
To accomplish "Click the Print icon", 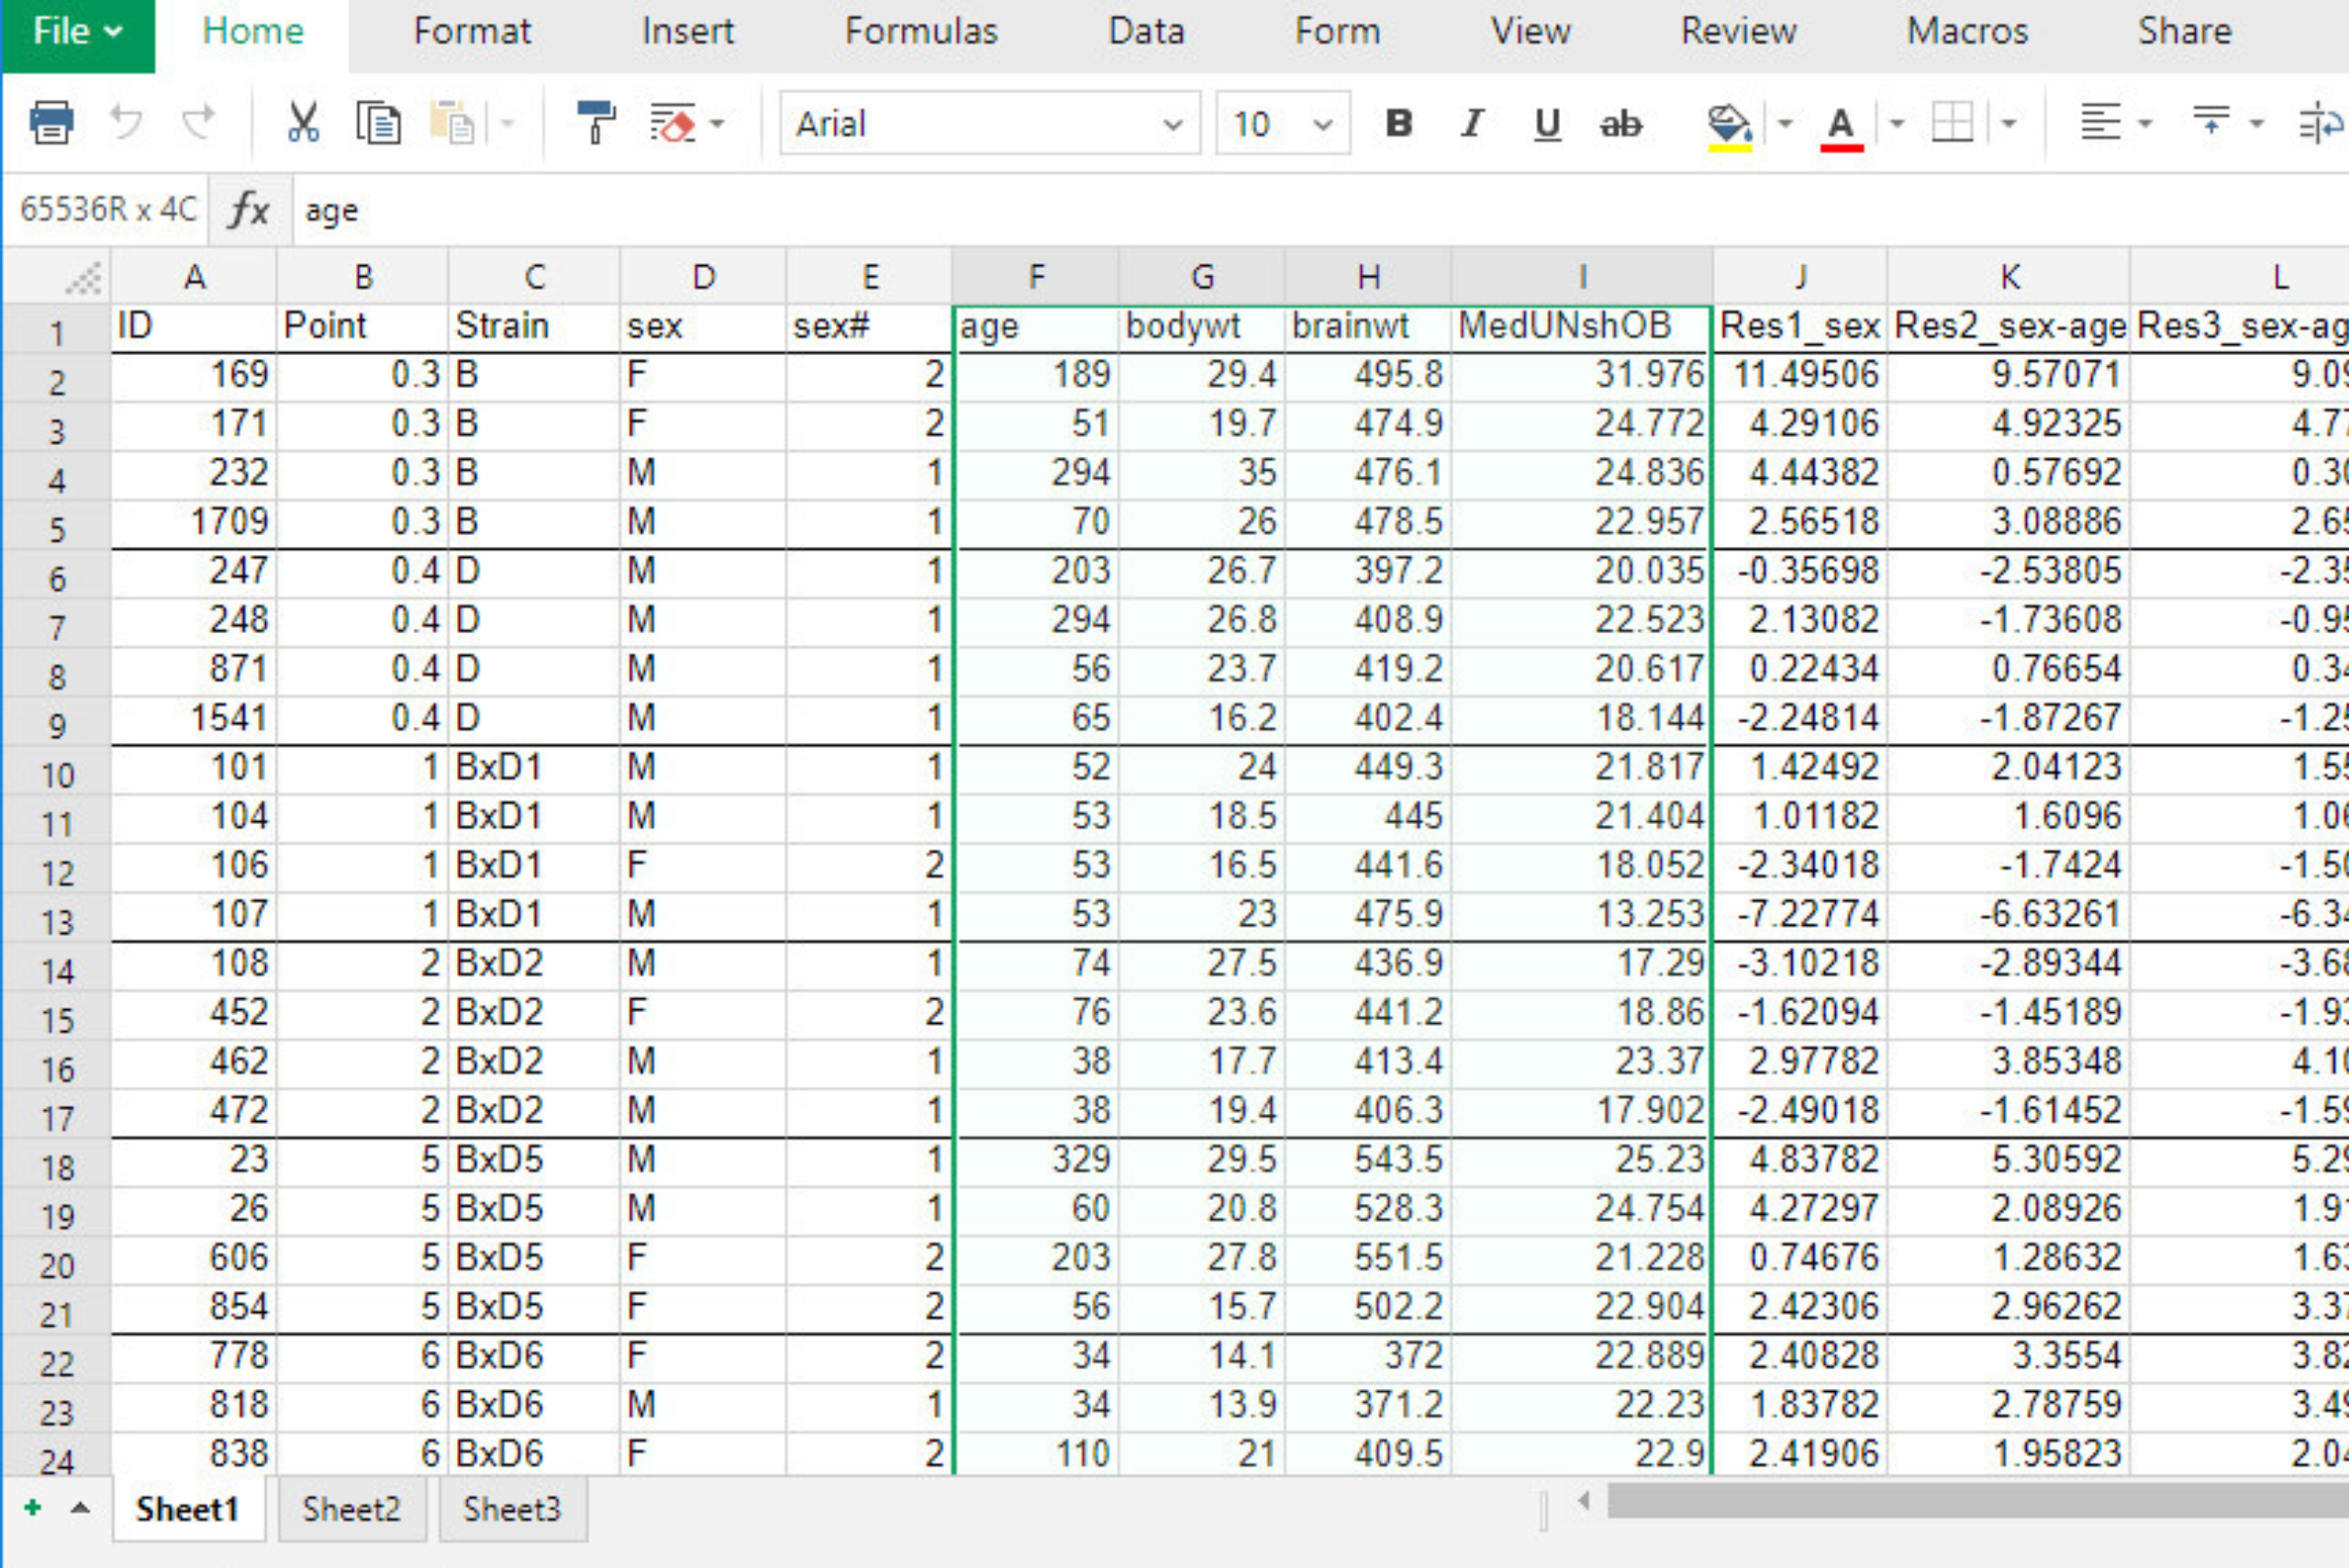I will 51,123.
